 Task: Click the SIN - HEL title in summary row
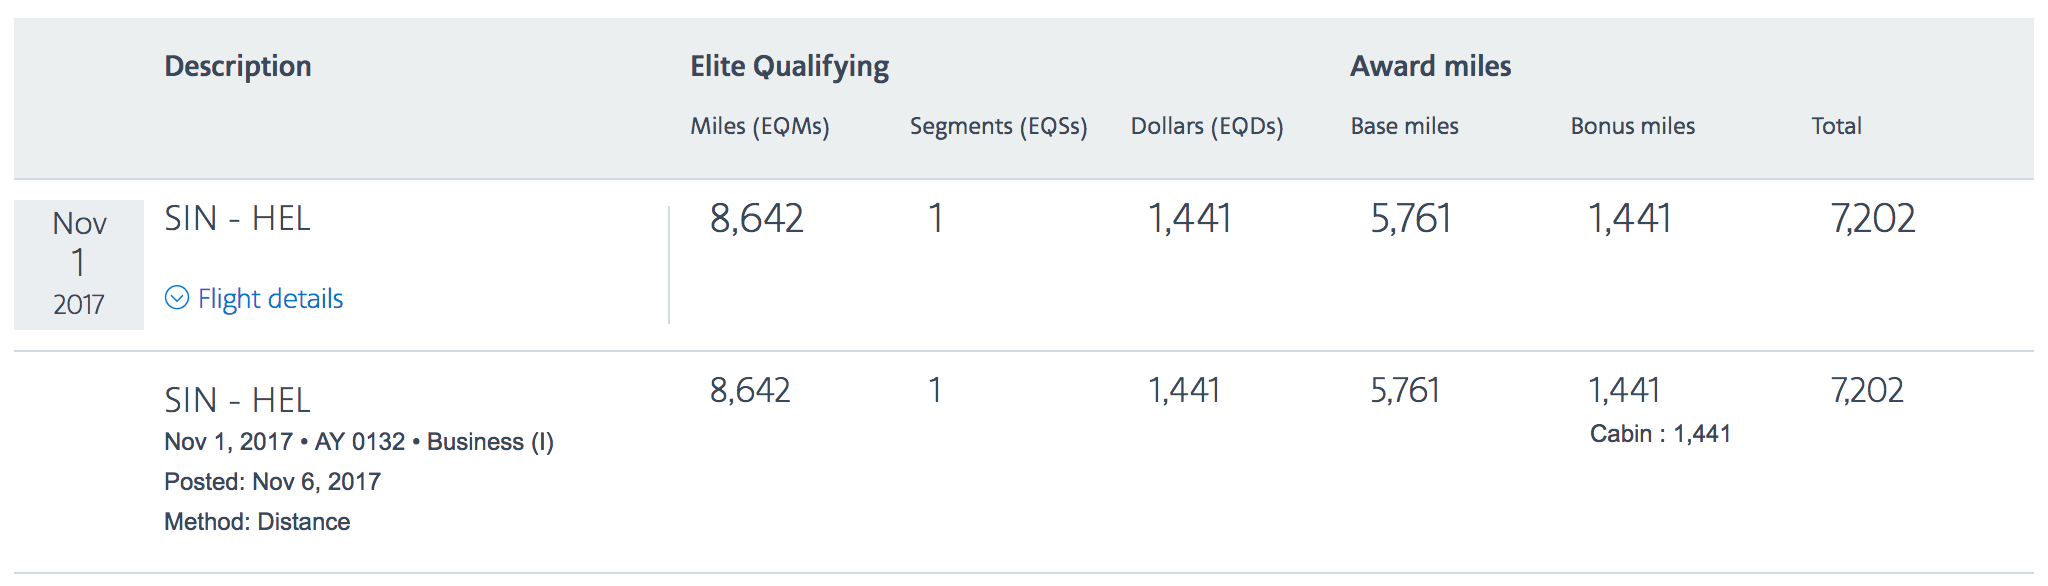(x=237, y=218)
